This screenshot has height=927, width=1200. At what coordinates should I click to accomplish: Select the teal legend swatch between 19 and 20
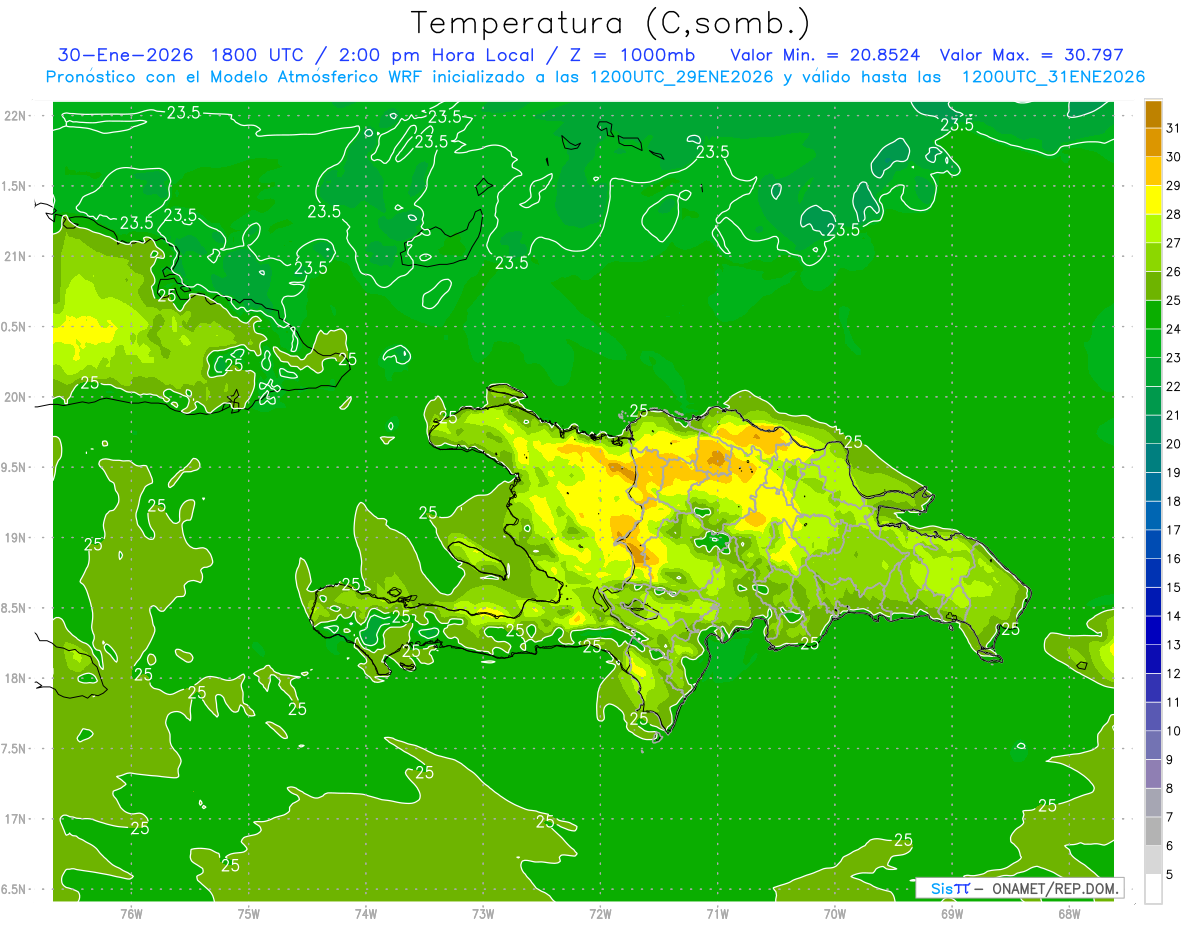coord(1153,458)
